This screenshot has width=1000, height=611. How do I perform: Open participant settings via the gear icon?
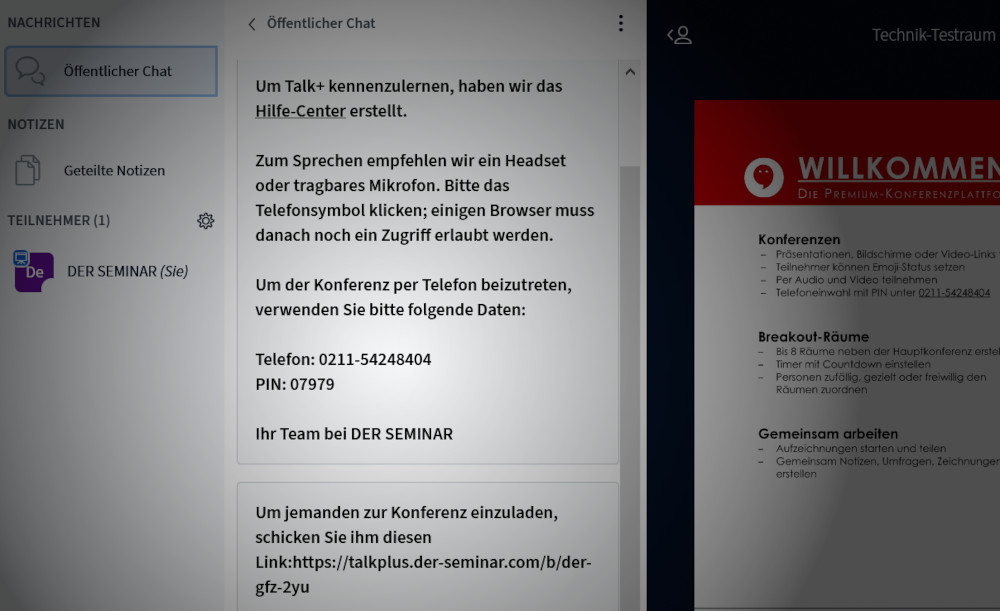[x=206, y=221]
